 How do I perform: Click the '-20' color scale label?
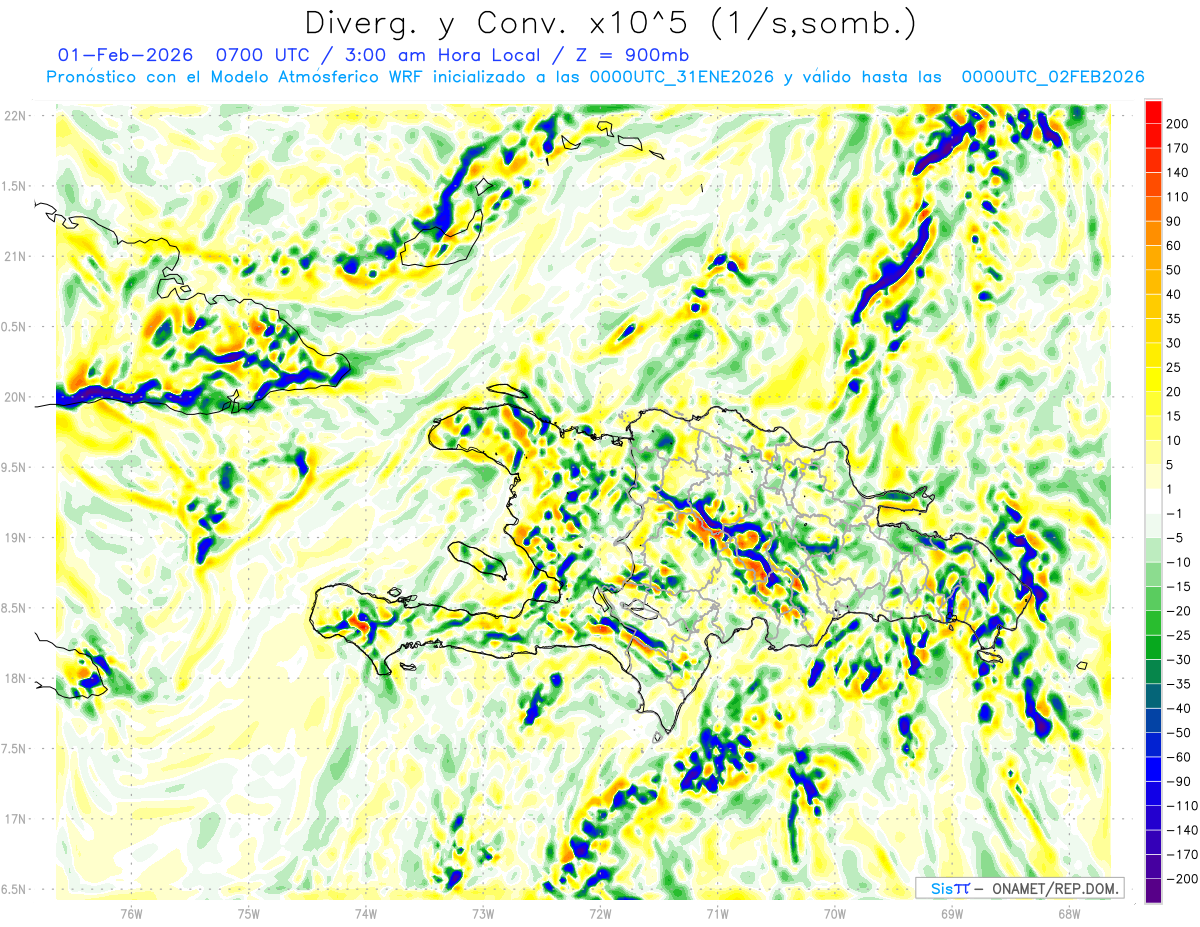tap(1179, 611)
